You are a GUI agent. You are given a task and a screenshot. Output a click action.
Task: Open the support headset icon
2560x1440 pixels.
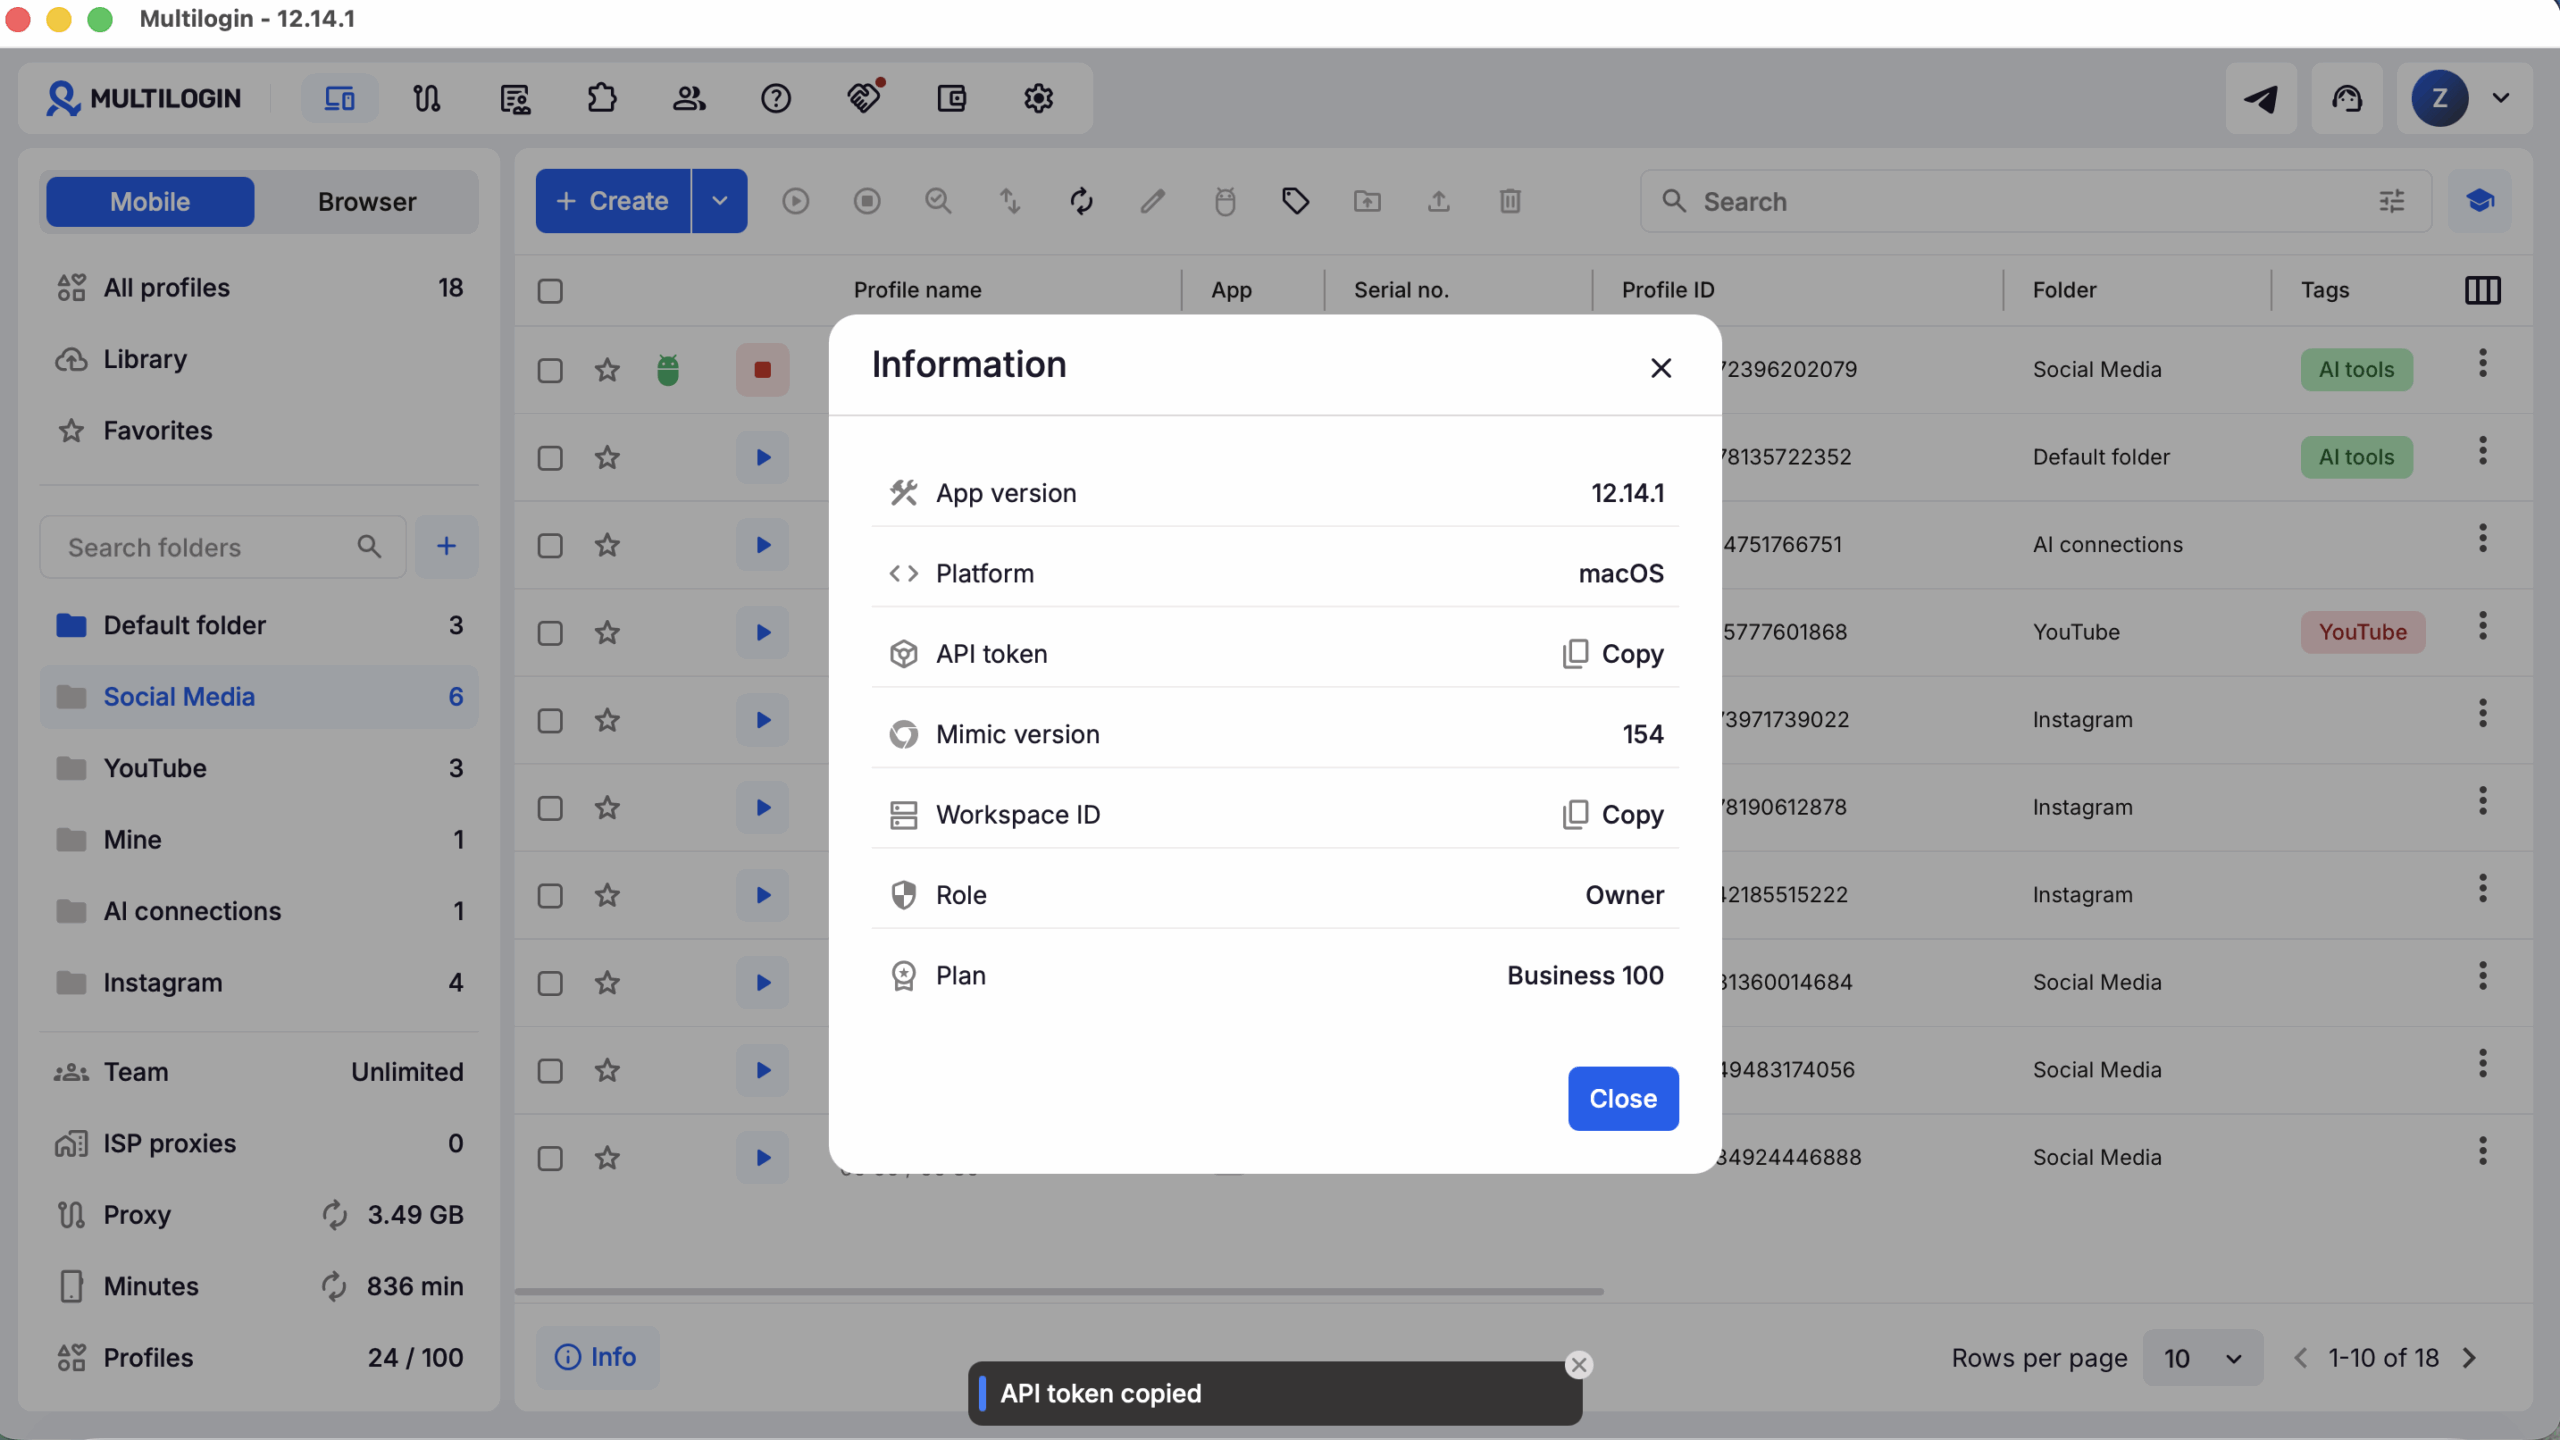coord(2347,98)
